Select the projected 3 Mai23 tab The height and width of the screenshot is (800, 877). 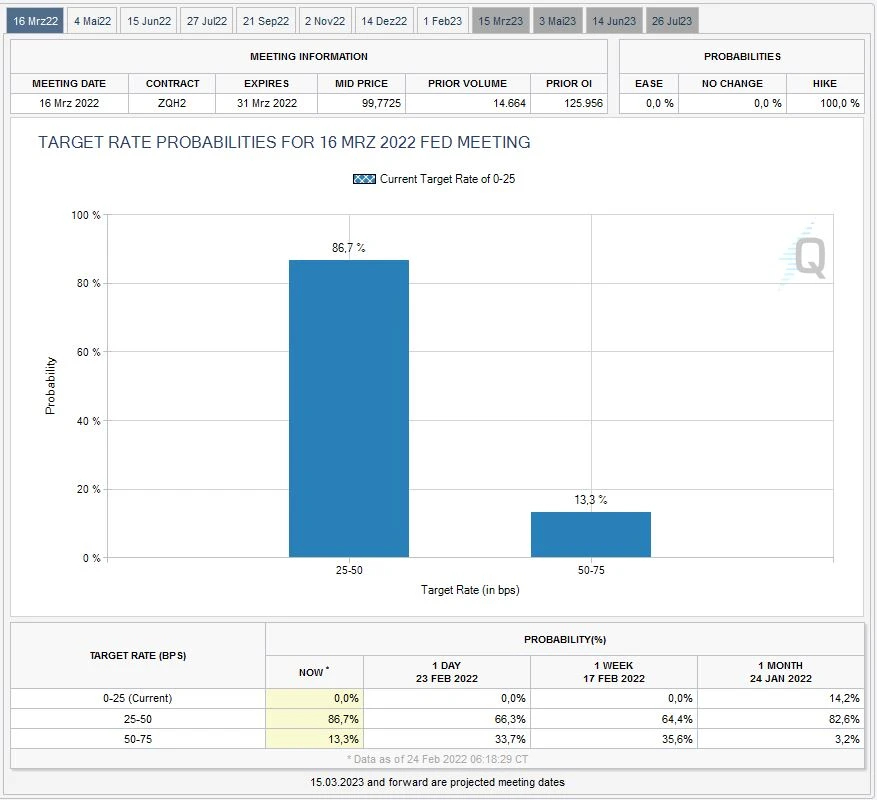click(x=557, y=20)
